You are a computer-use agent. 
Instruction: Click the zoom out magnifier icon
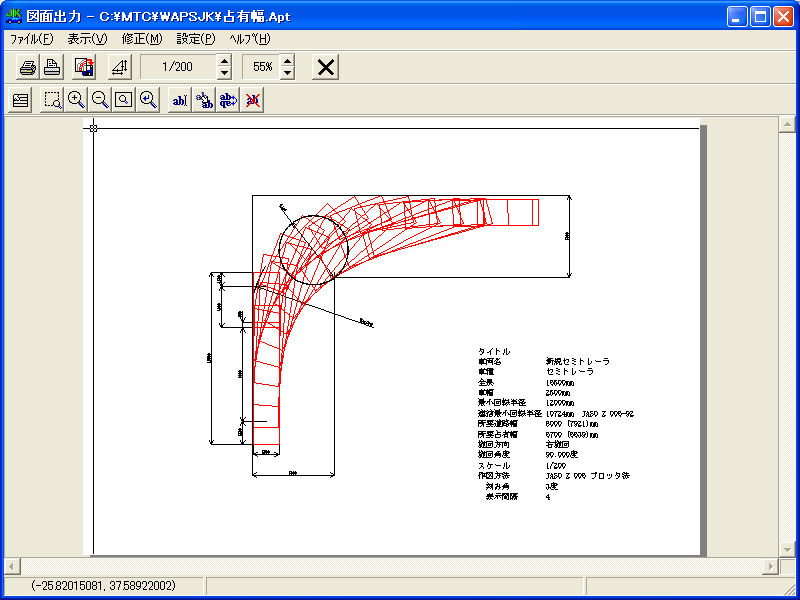coord(100,100)
